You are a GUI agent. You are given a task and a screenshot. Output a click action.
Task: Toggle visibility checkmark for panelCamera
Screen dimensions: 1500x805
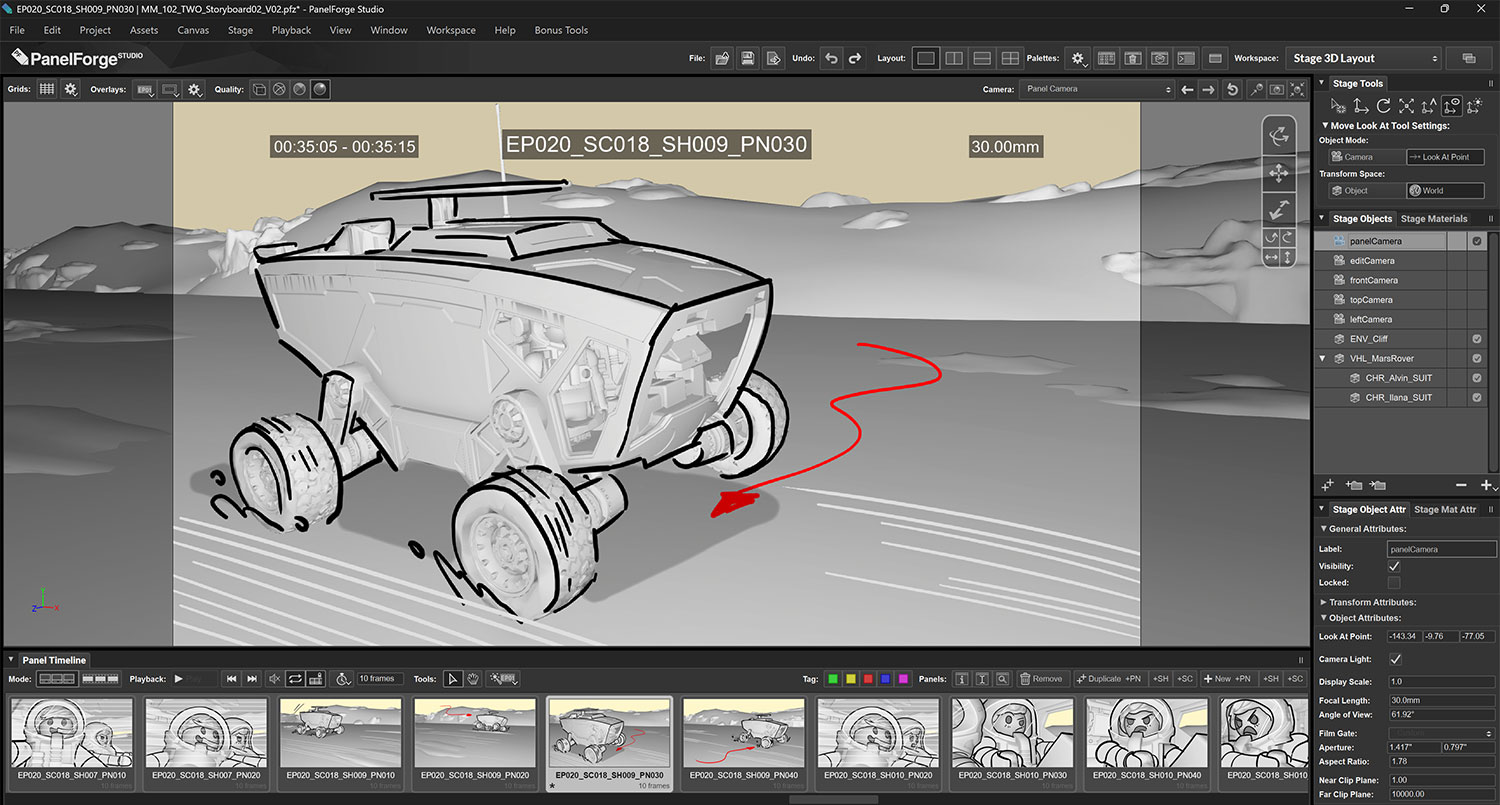(1476, 241)
